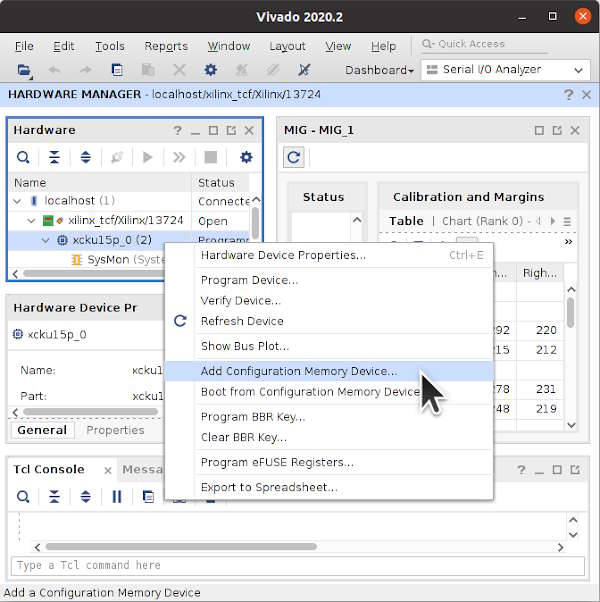Open the Reports menu
Screen dimensions: 600x602
[x=166, y=46]
